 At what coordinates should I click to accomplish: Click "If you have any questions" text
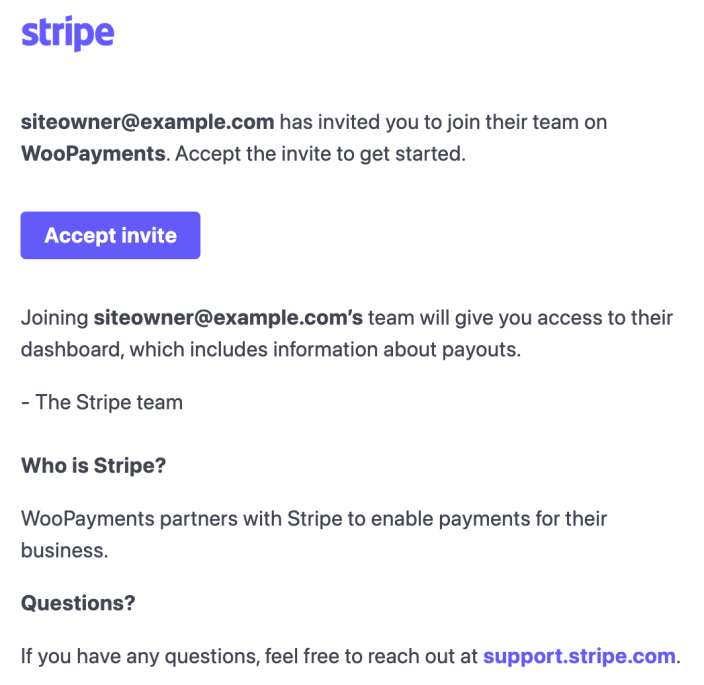[140, 656]
